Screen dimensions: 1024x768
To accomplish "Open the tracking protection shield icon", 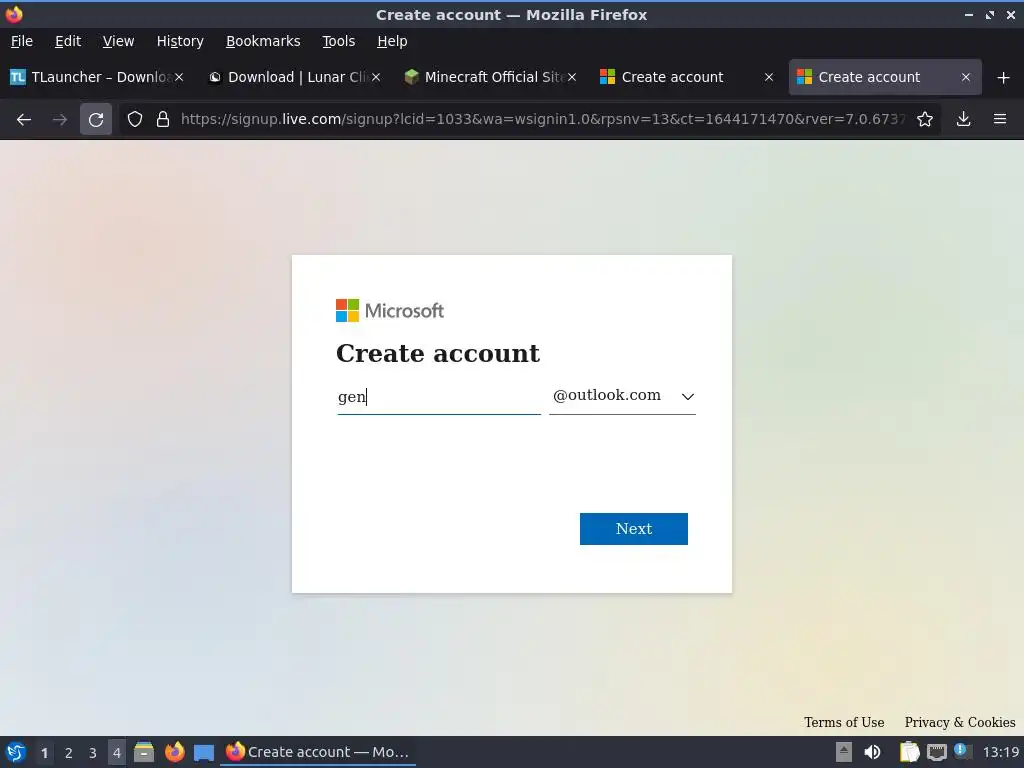I will [x=135, y=120].
